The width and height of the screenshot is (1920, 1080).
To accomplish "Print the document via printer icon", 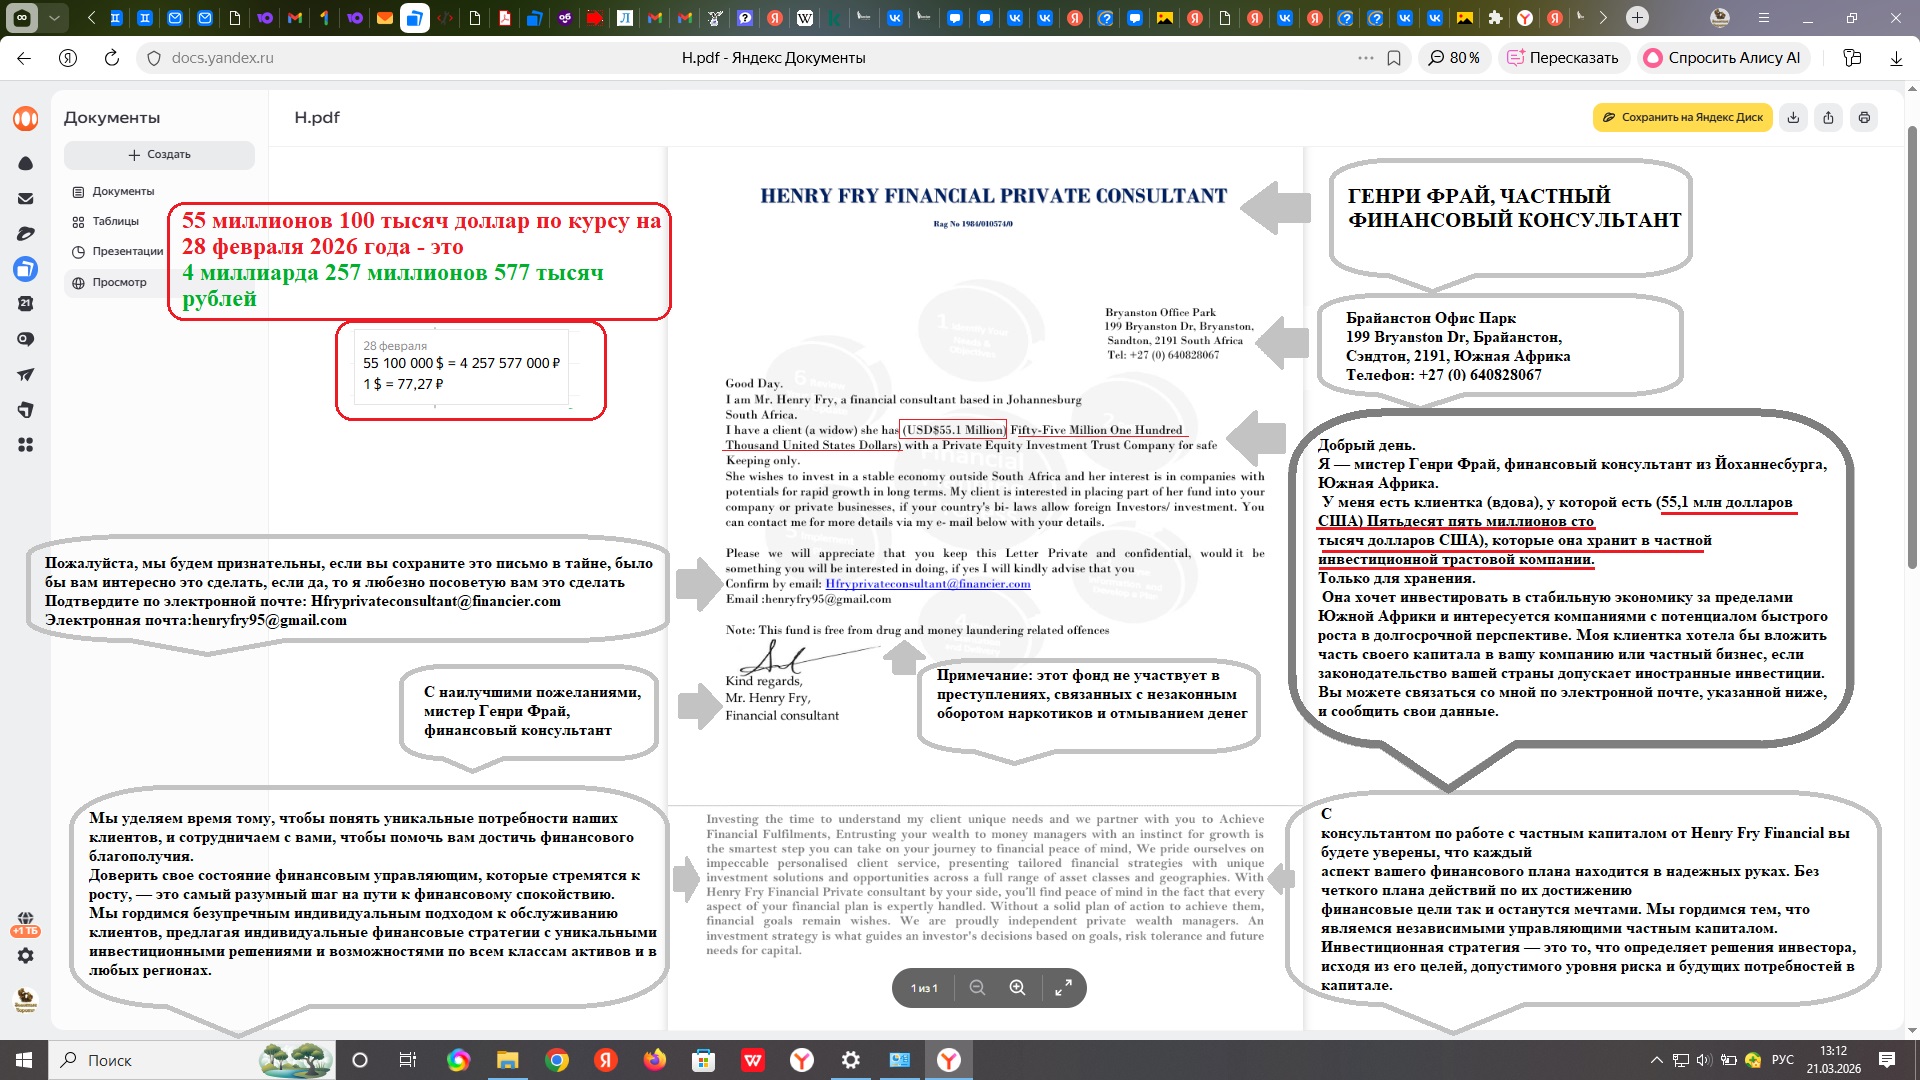I will (1864, 117).
